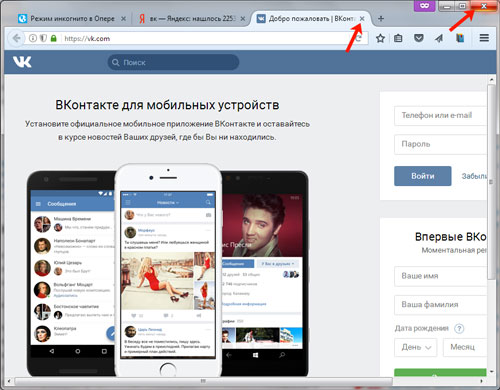Open the bookmarks list clipboard icon

point(398,38)
